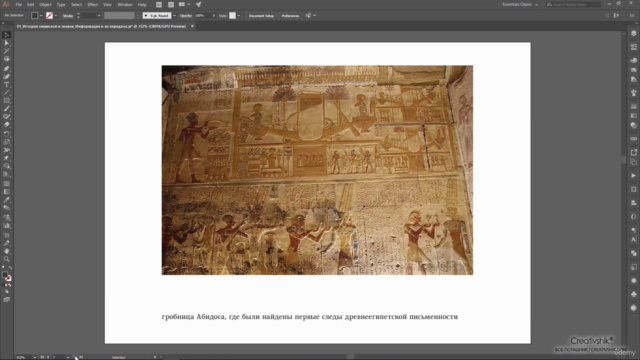Image resolution: width=640 pixels, height=360 pixels.
Task: Close the open document tab
Action: pos(192,26)
